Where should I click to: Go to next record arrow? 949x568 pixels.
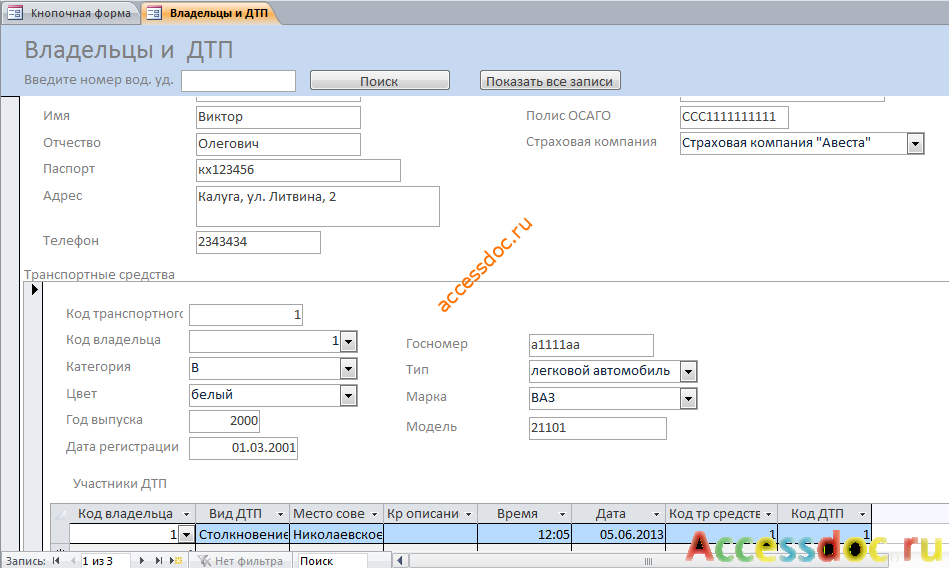pos(142,561)
